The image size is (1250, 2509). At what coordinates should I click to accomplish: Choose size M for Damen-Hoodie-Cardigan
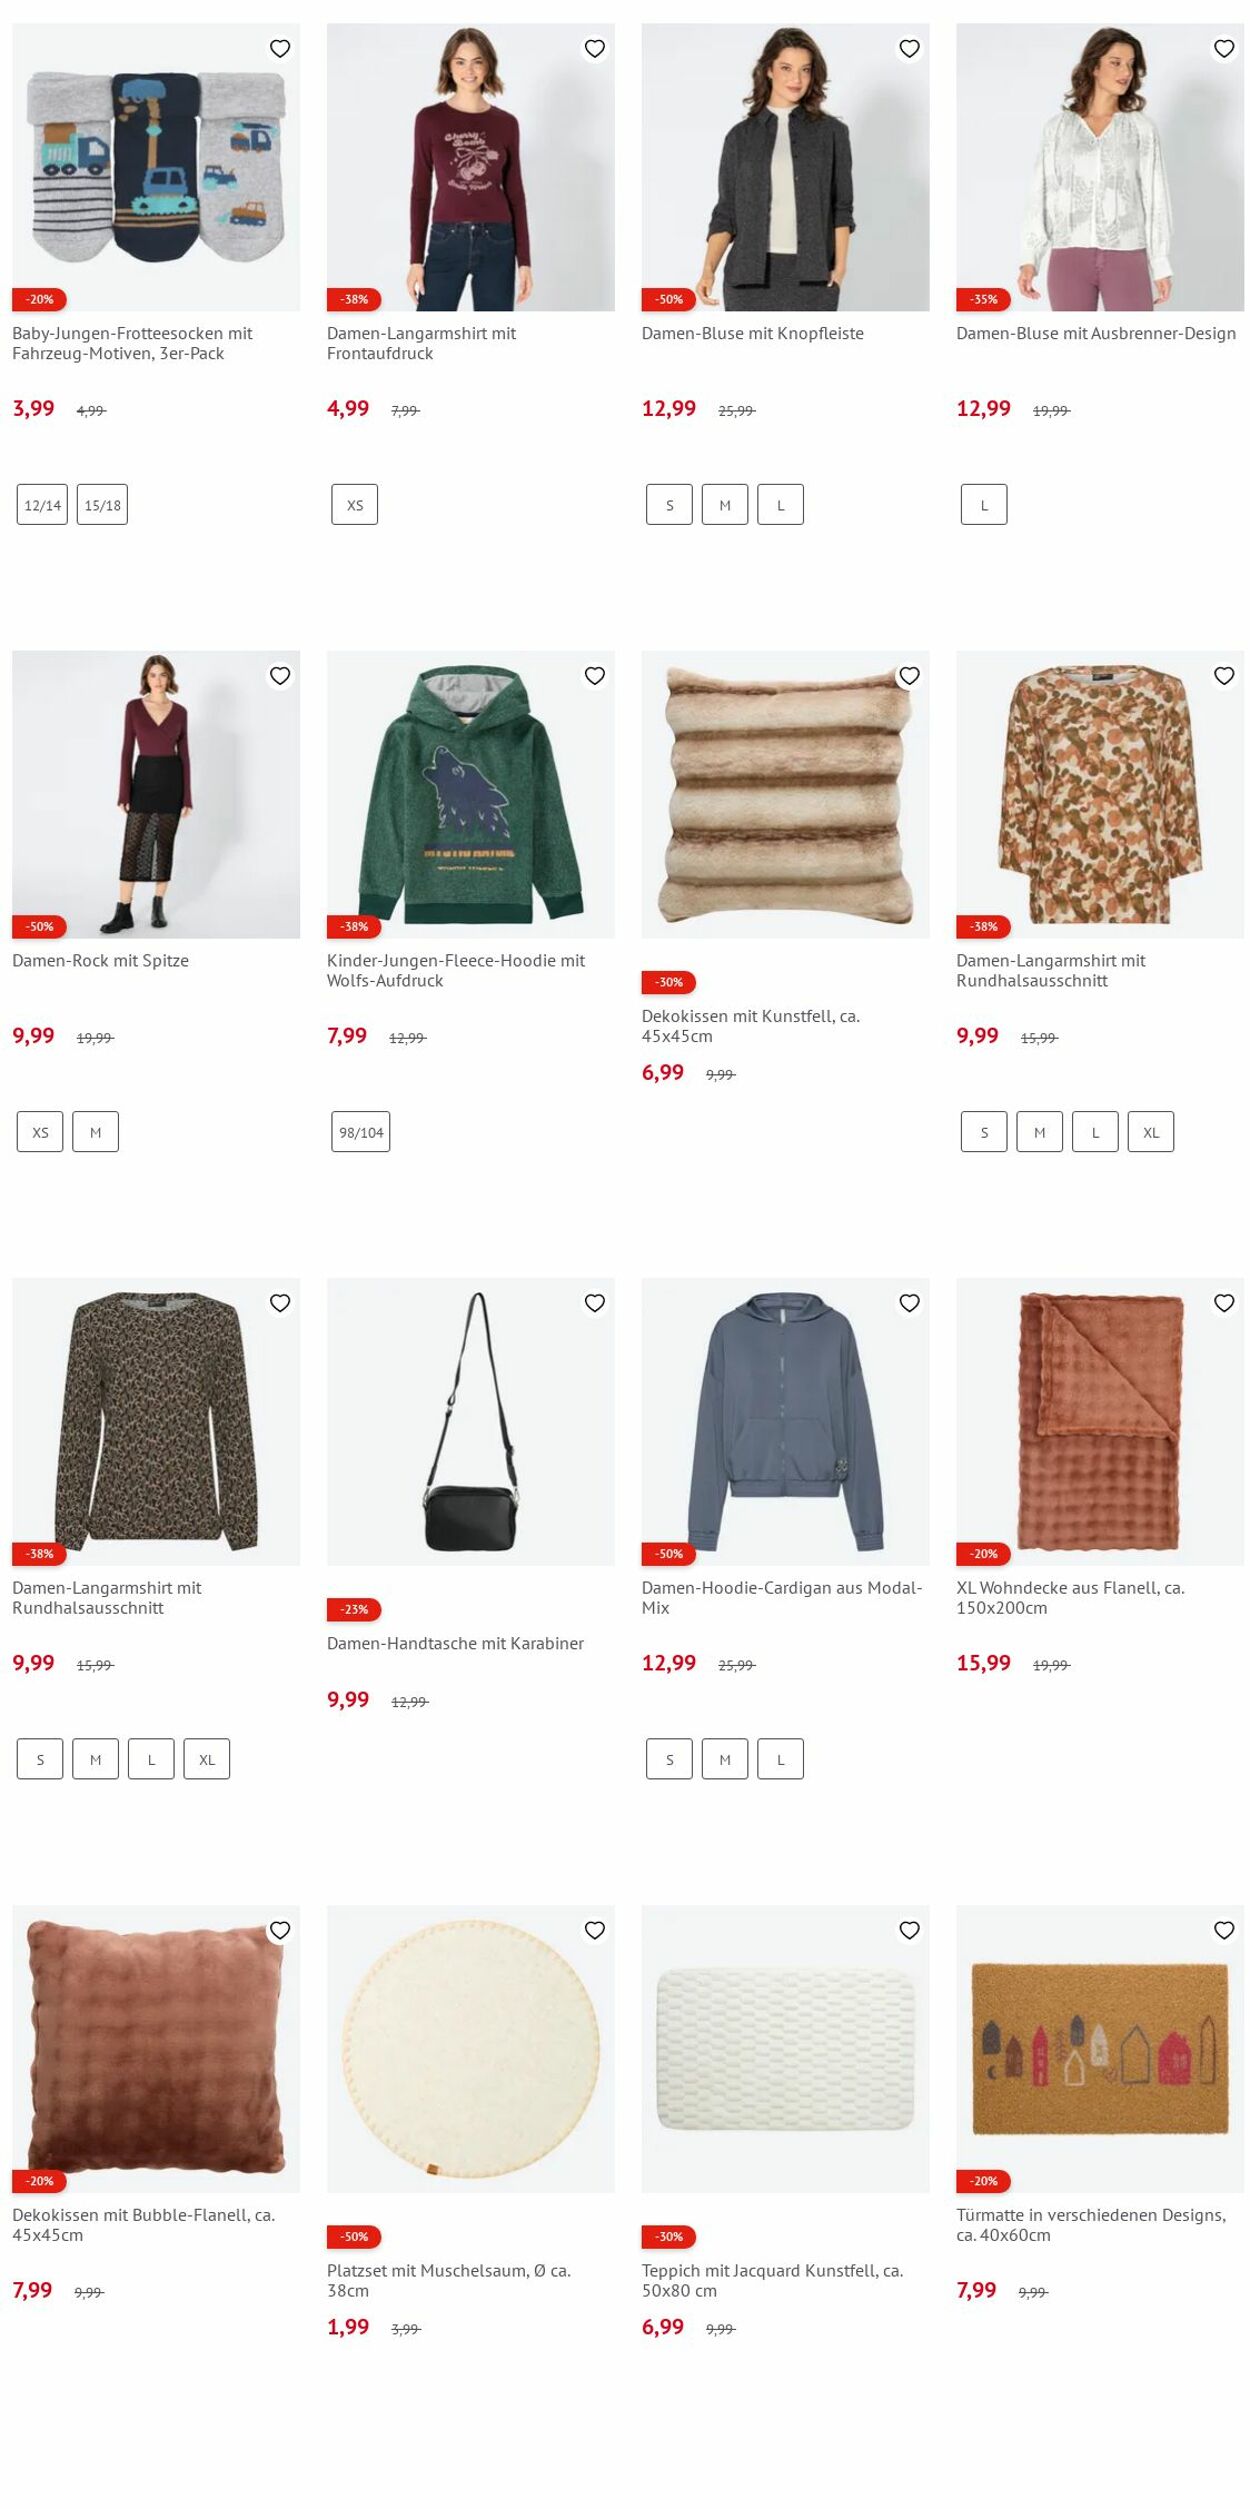pyautogui.click(x=725, y=1759)
